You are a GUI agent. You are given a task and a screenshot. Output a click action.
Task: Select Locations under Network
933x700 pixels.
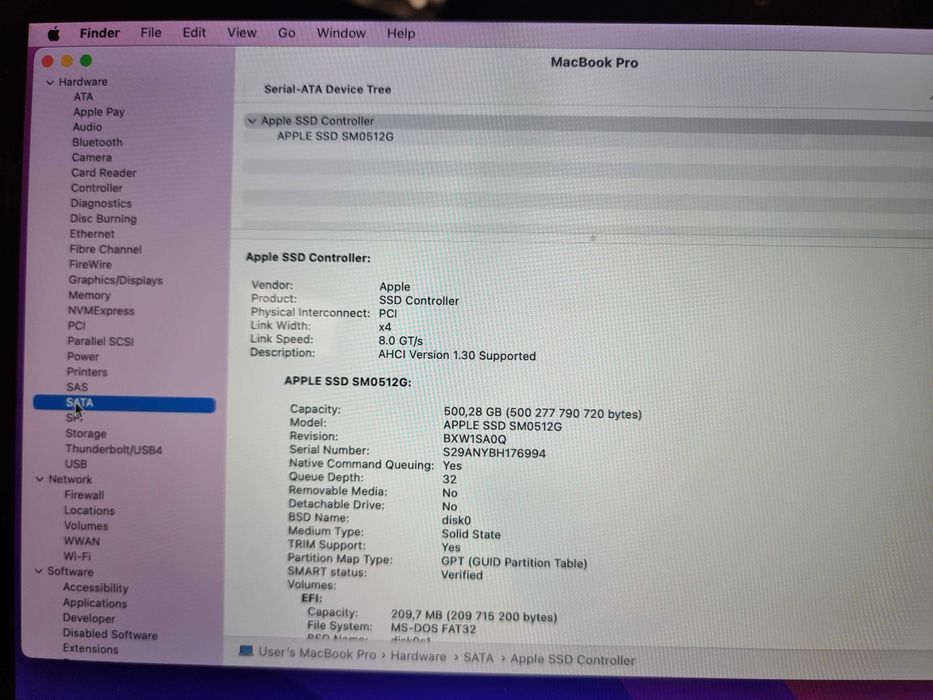coord(89,511)
